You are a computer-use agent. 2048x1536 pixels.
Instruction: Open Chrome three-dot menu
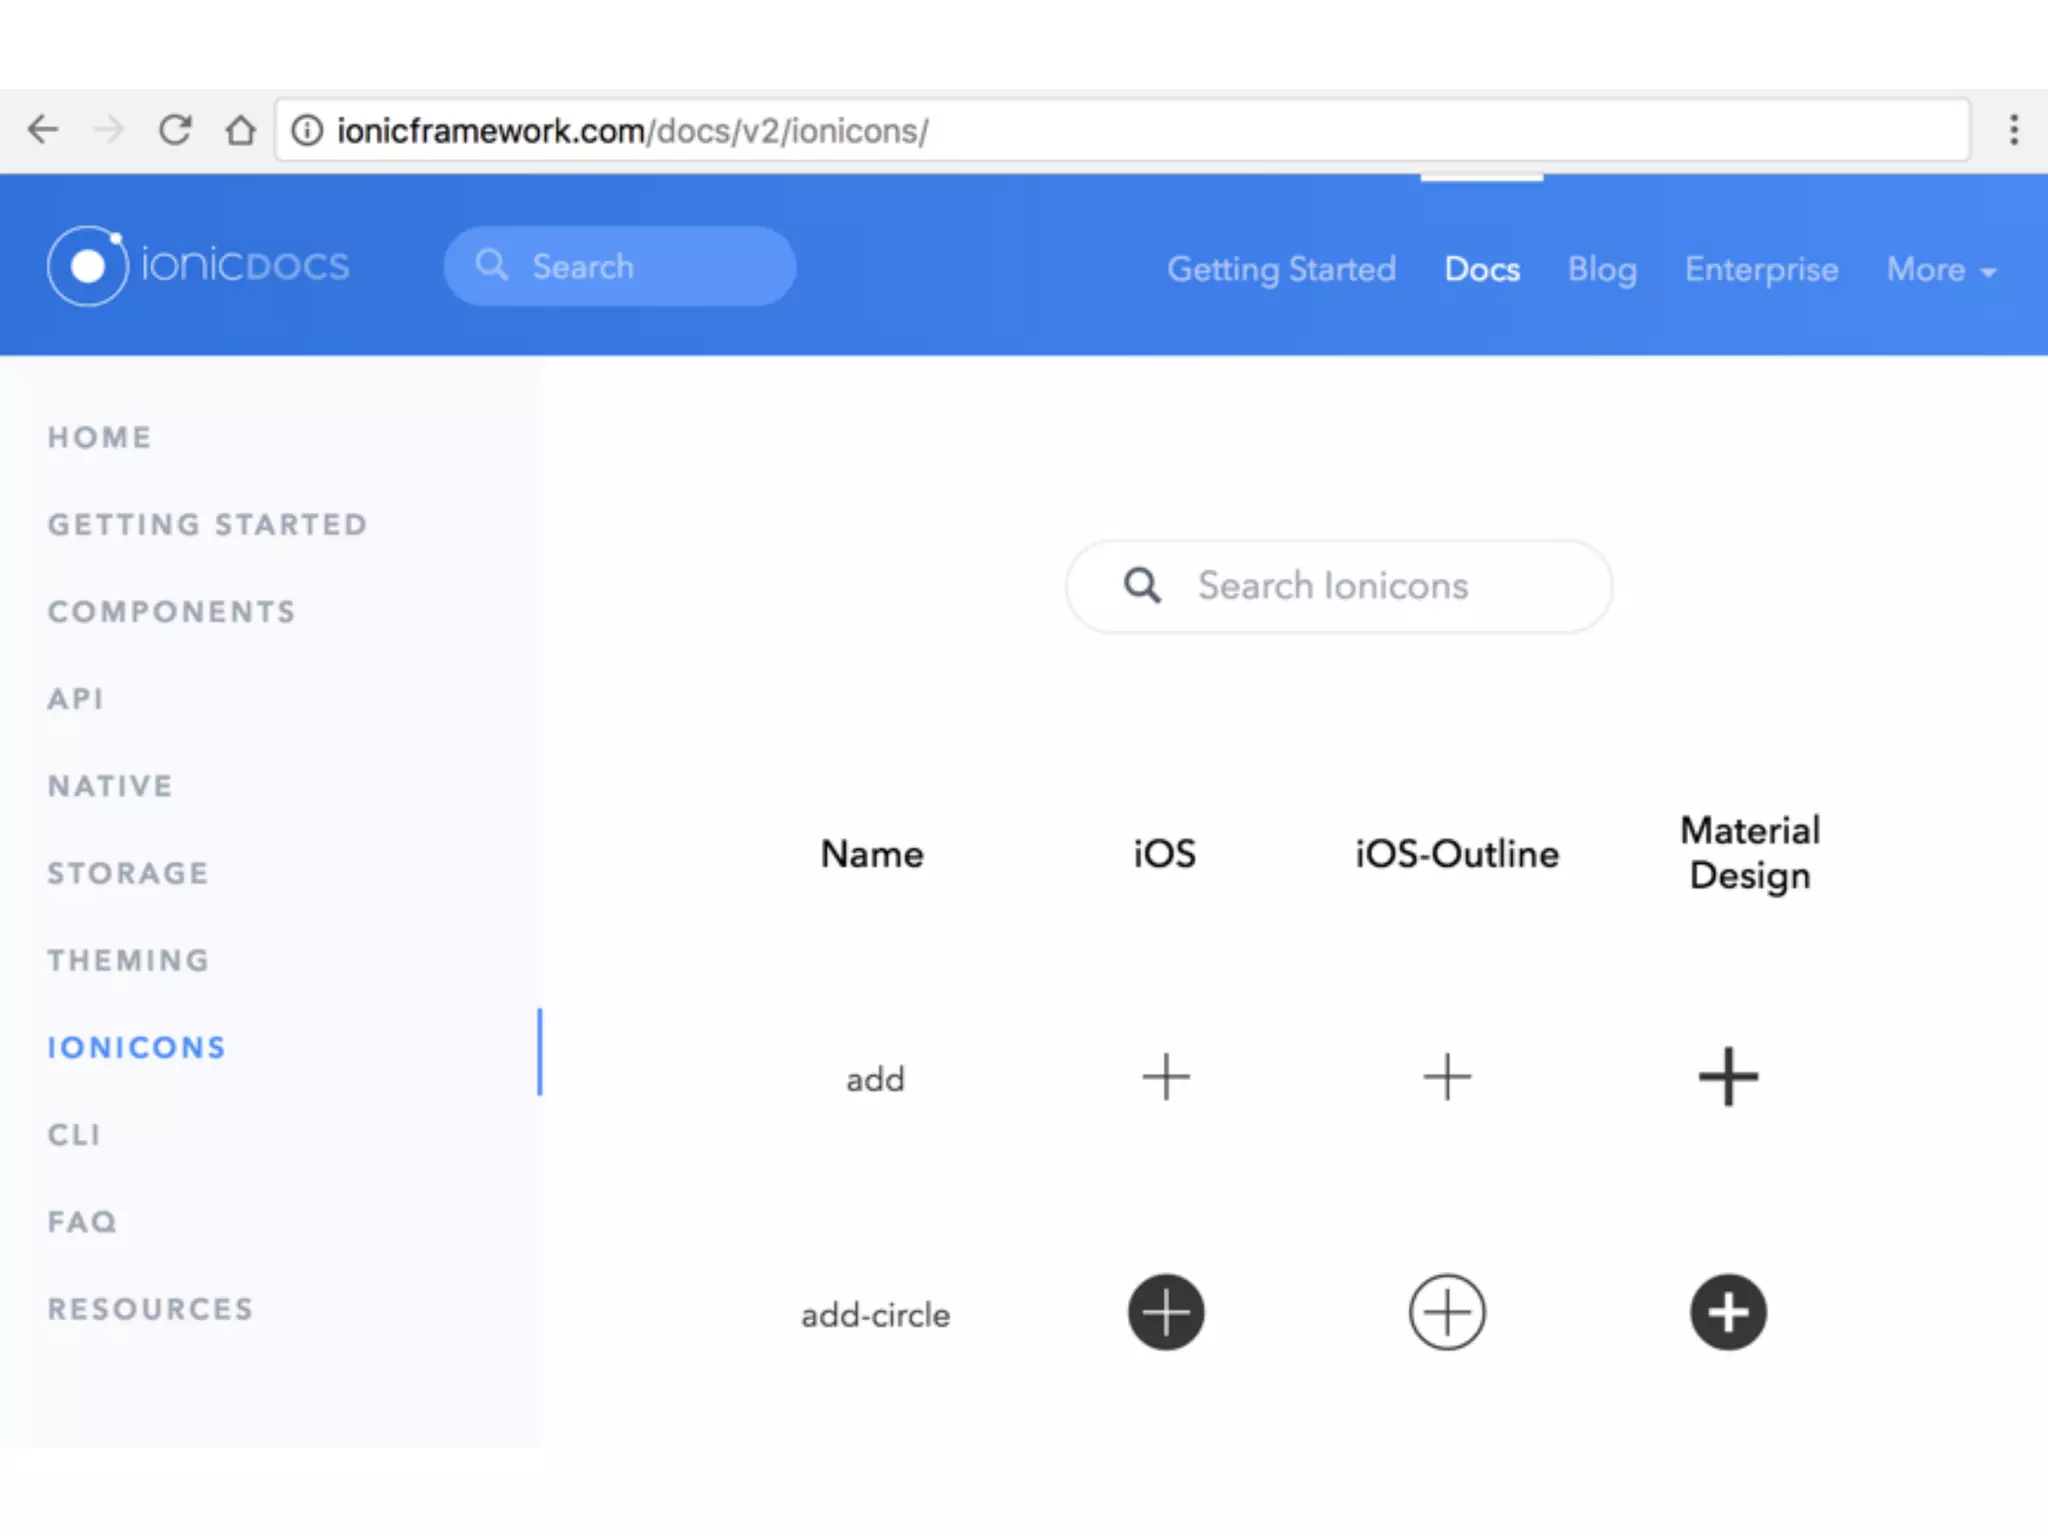[x=2013, y=130]
